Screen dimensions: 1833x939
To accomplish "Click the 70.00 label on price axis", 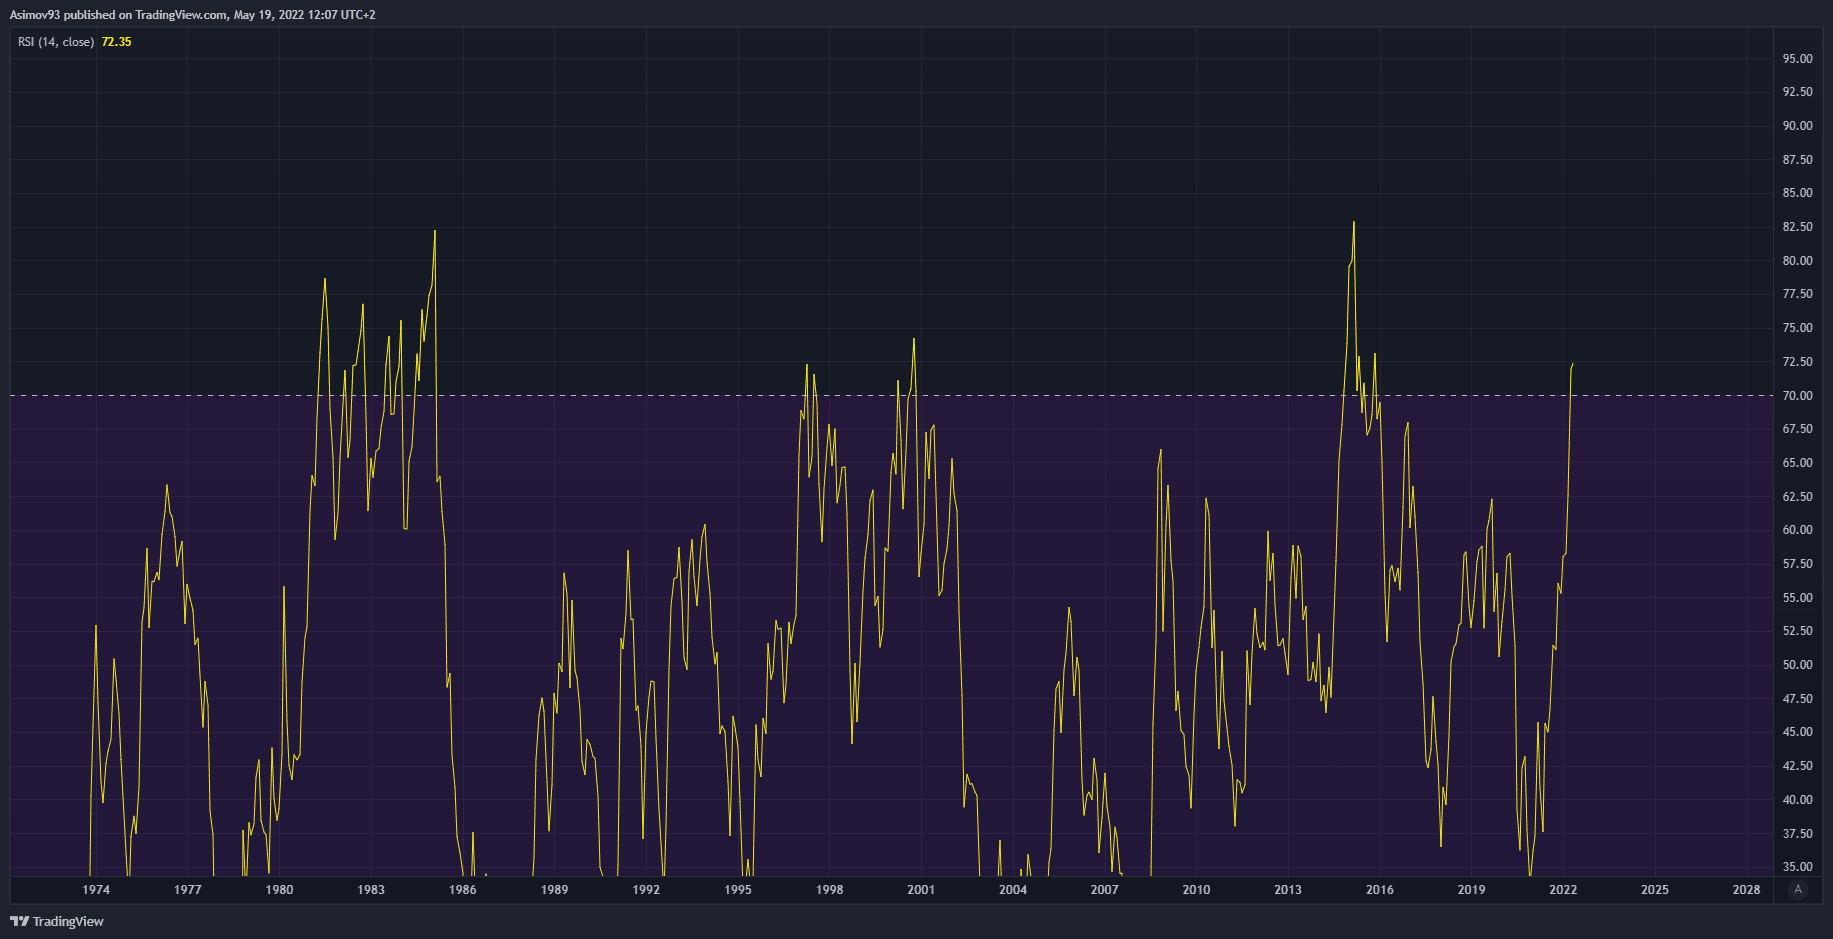I will point(1797,396).
